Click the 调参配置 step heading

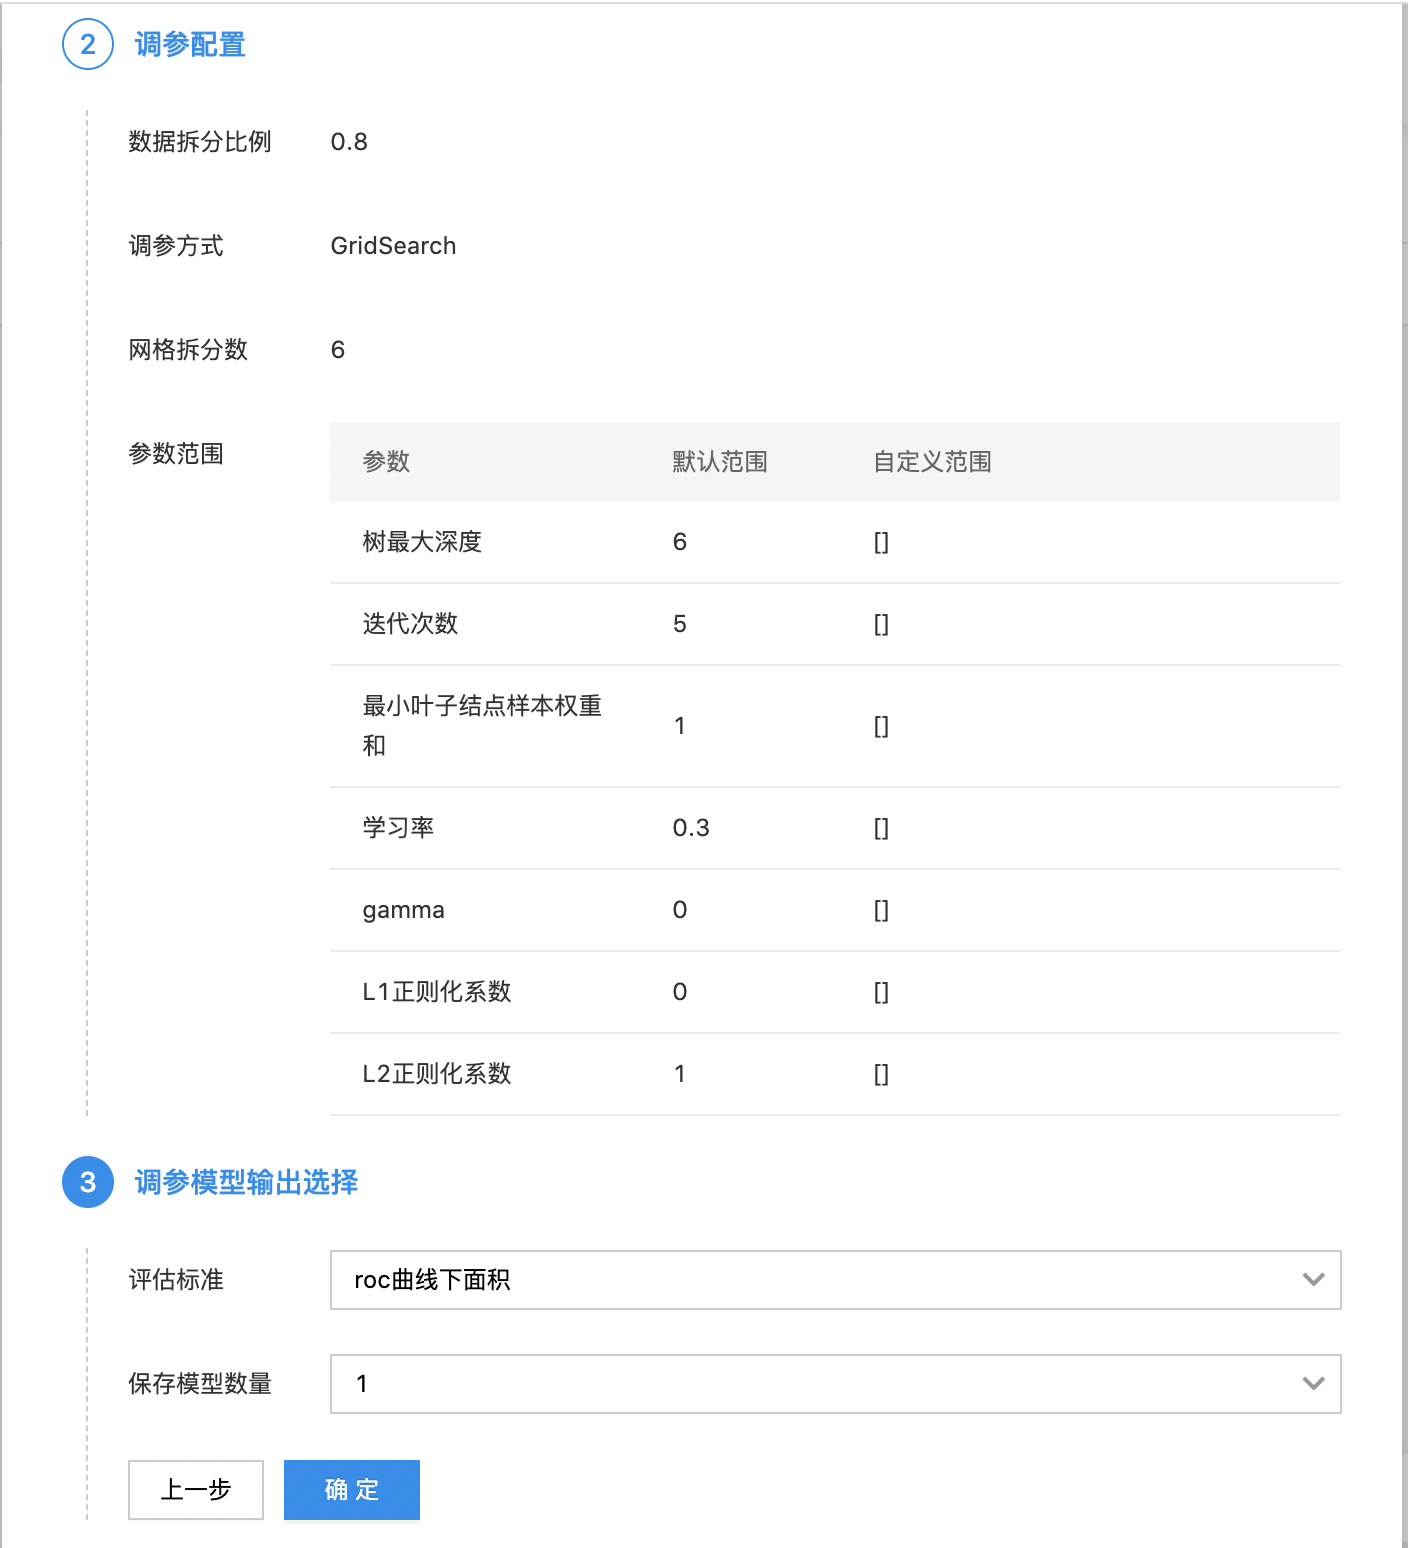[x=190, y=44]
